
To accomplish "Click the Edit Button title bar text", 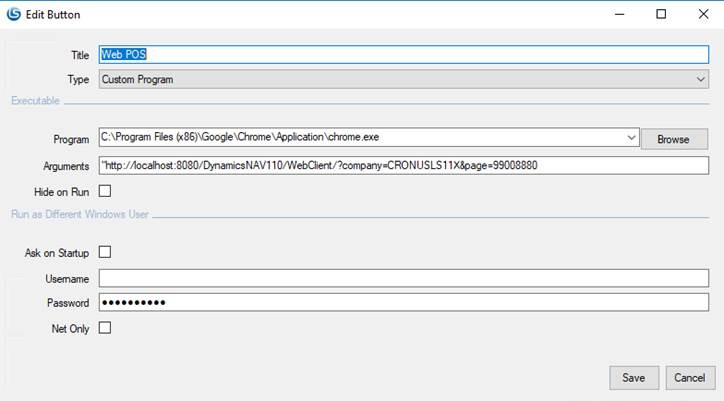I will tap(54, 15).
